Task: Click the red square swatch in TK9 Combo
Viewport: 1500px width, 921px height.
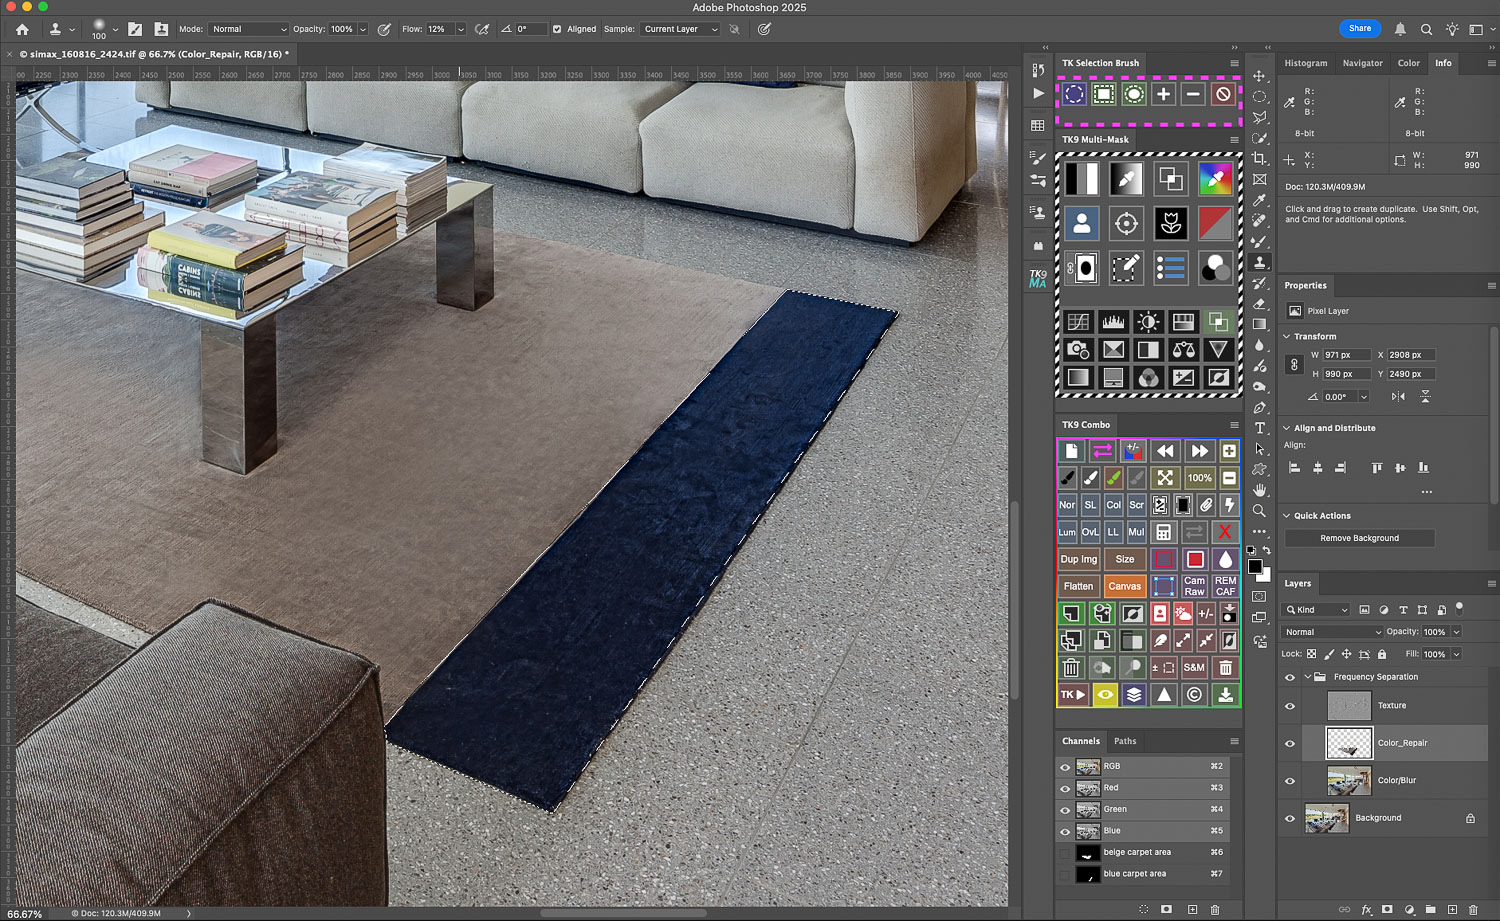Action: pos(1194,559)
